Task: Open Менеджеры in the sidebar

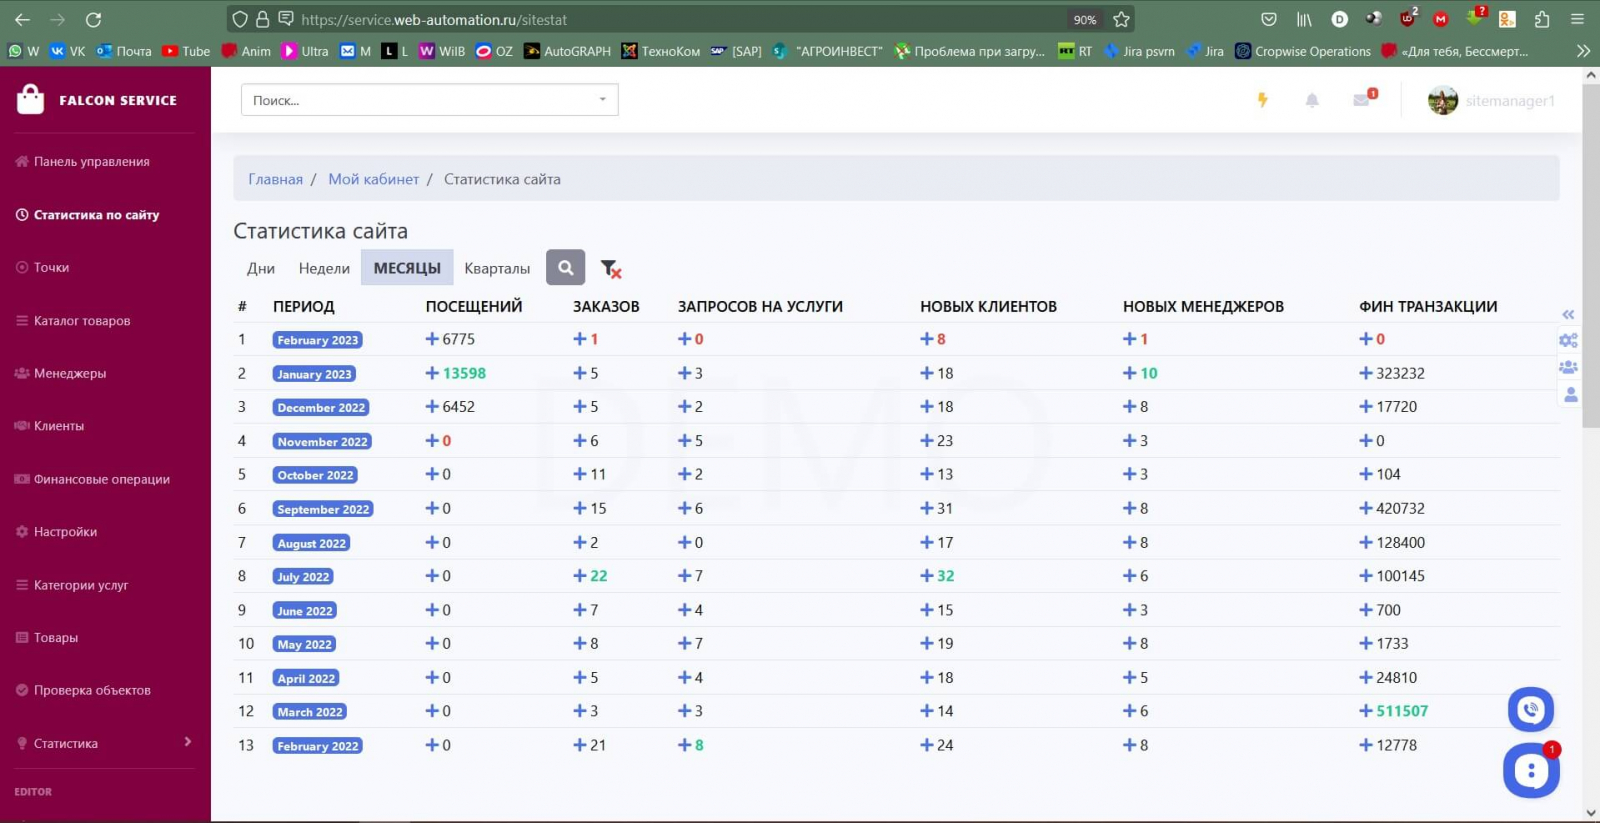Action: 70,373
